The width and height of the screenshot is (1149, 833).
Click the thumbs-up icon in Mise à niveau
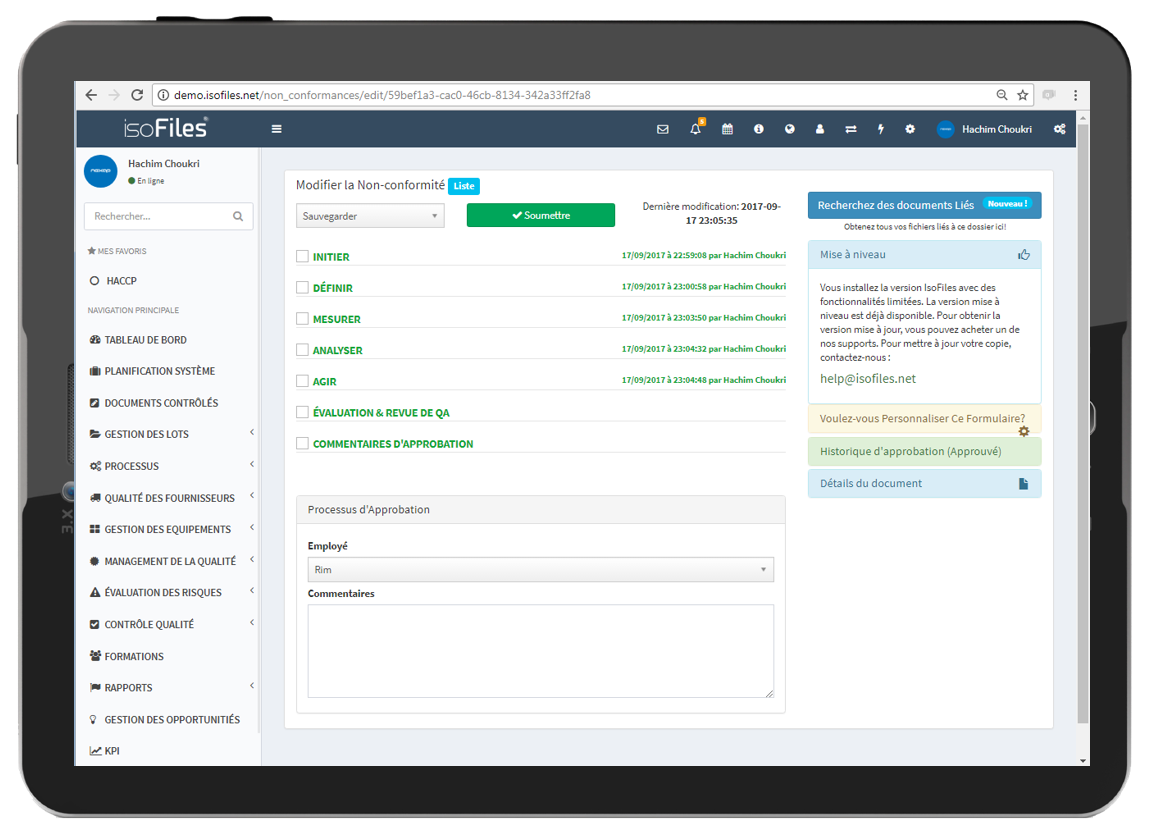(x=1024, y=254)
